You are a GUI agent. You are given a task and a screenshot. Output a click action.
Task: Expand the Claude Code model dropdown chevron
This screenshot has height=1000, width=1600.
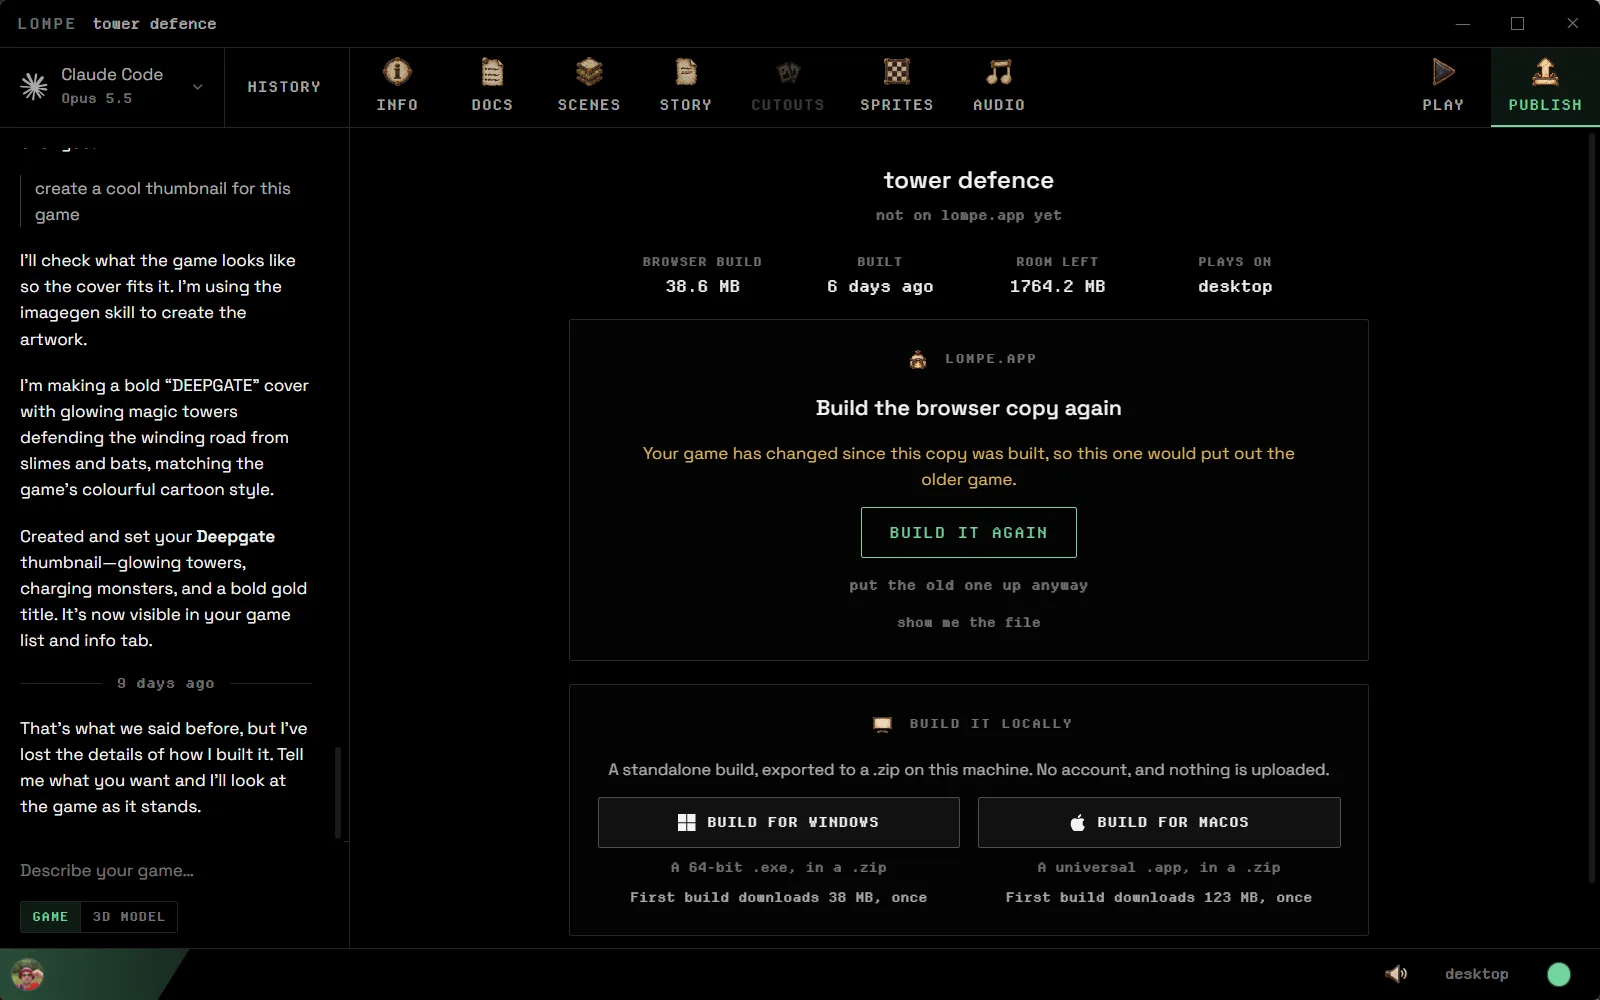point(198,87)
